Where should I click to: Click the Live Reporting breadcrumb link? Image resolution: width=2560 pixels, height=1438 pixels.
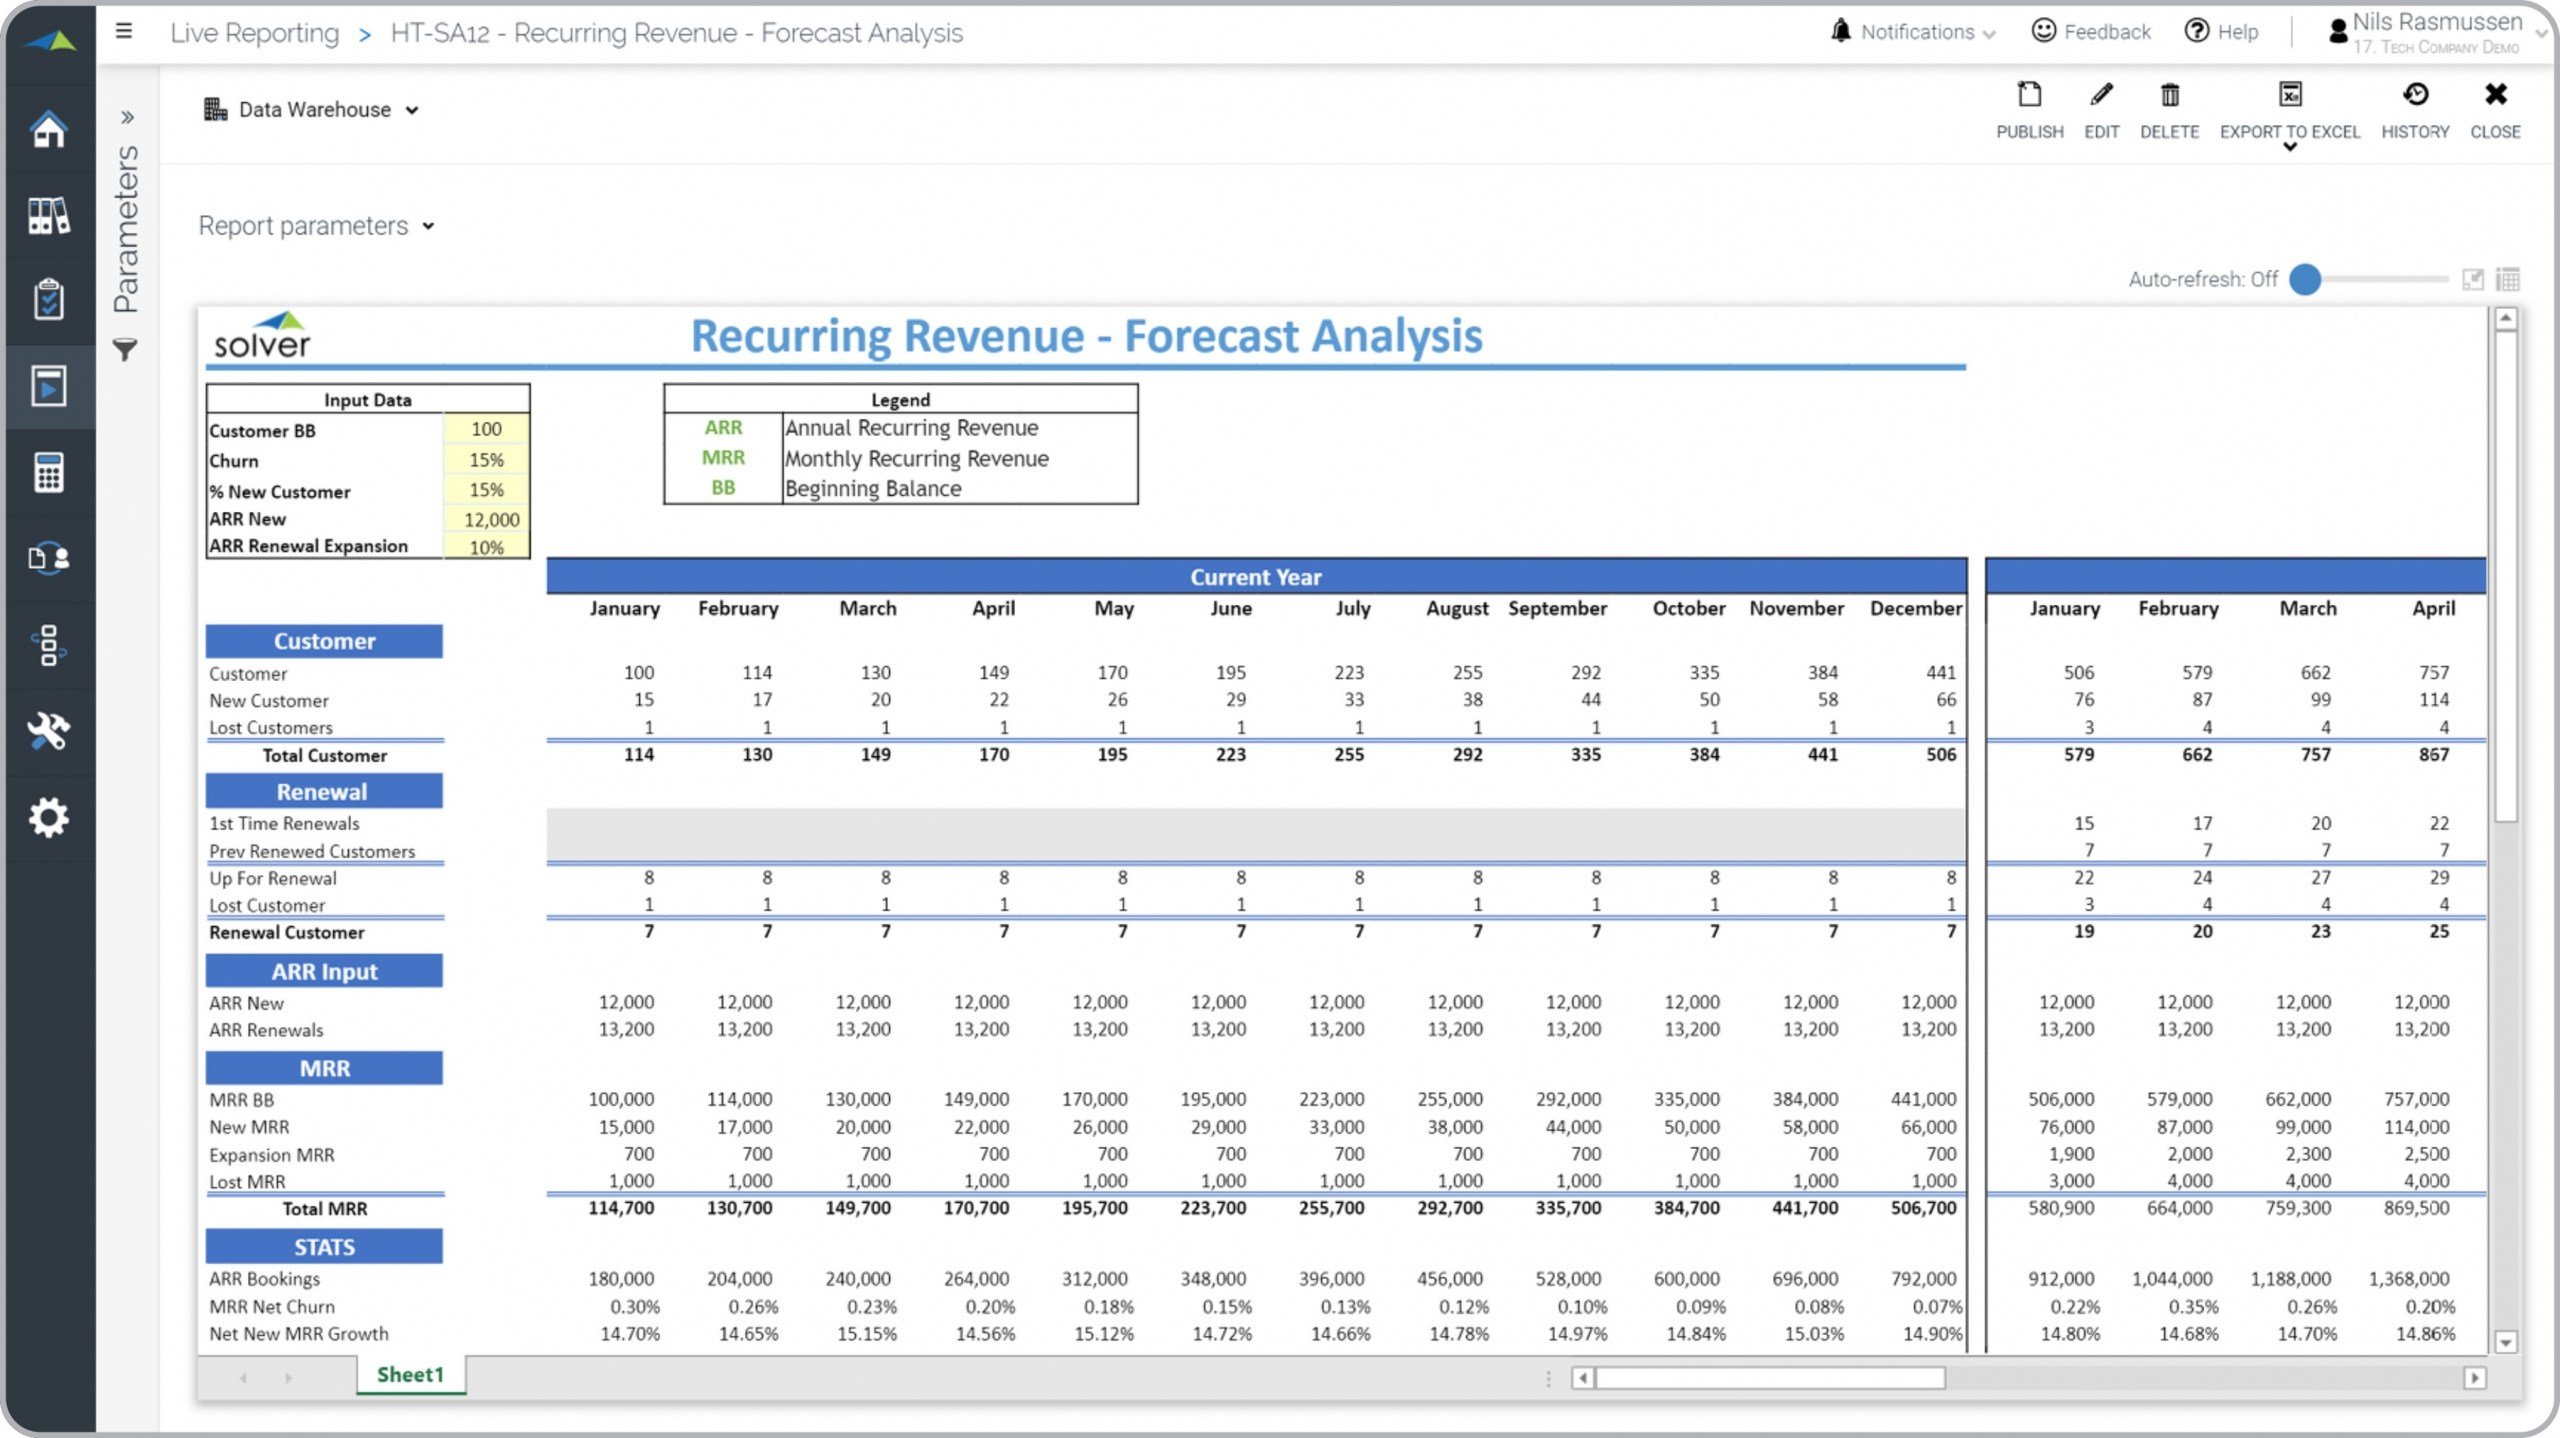(254, 33)
